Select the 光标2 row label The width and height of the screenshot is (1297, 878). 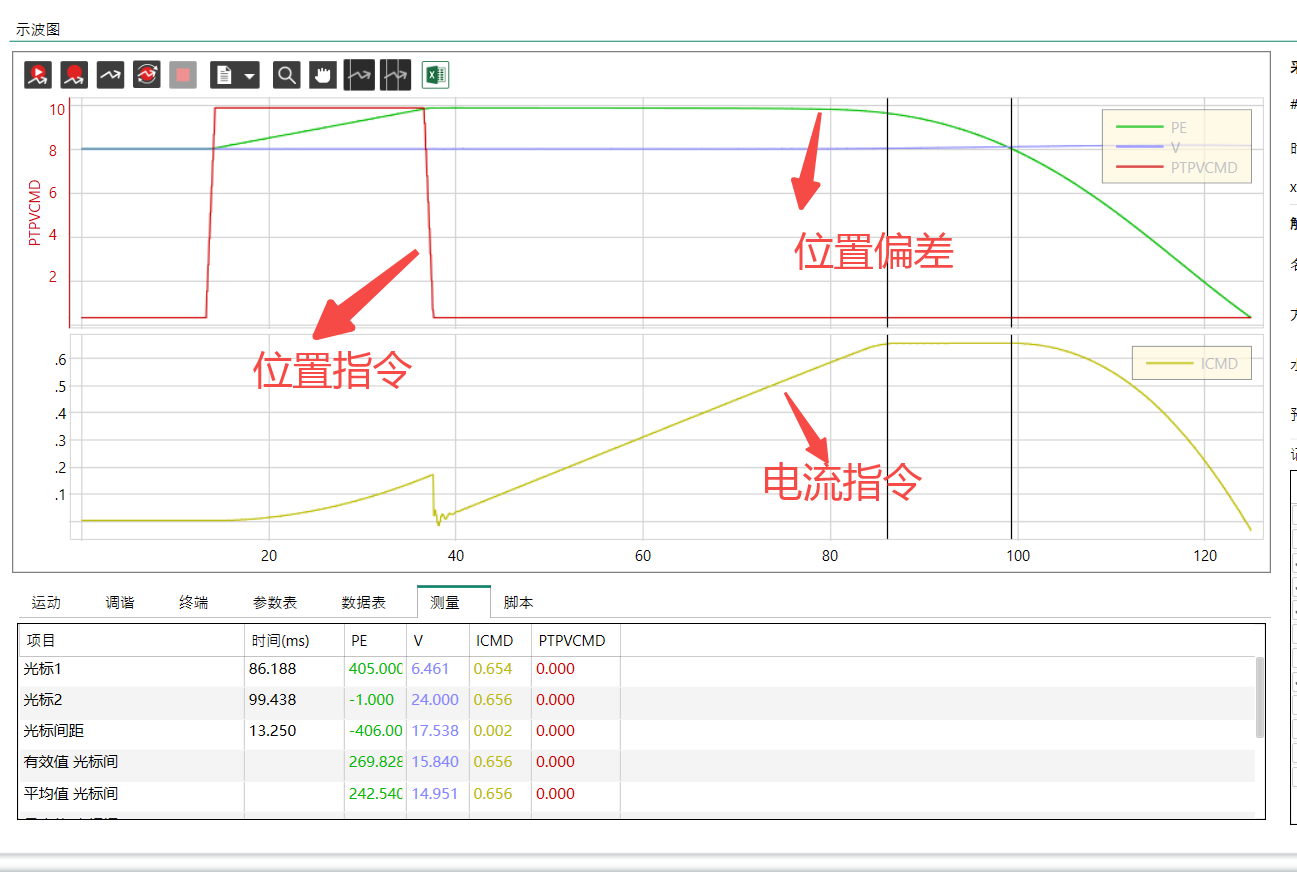pyautogui.click(x=43, y=699)
